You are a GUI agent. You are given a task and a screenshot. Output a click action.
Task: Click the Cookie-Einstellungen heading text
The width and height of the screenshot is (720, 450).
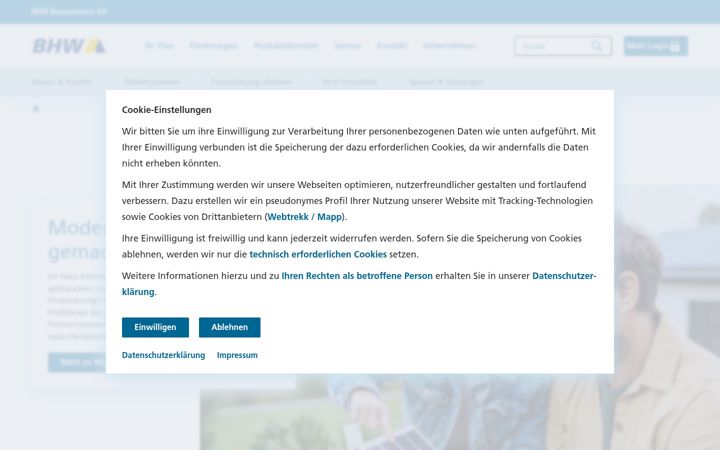[167, 110]
